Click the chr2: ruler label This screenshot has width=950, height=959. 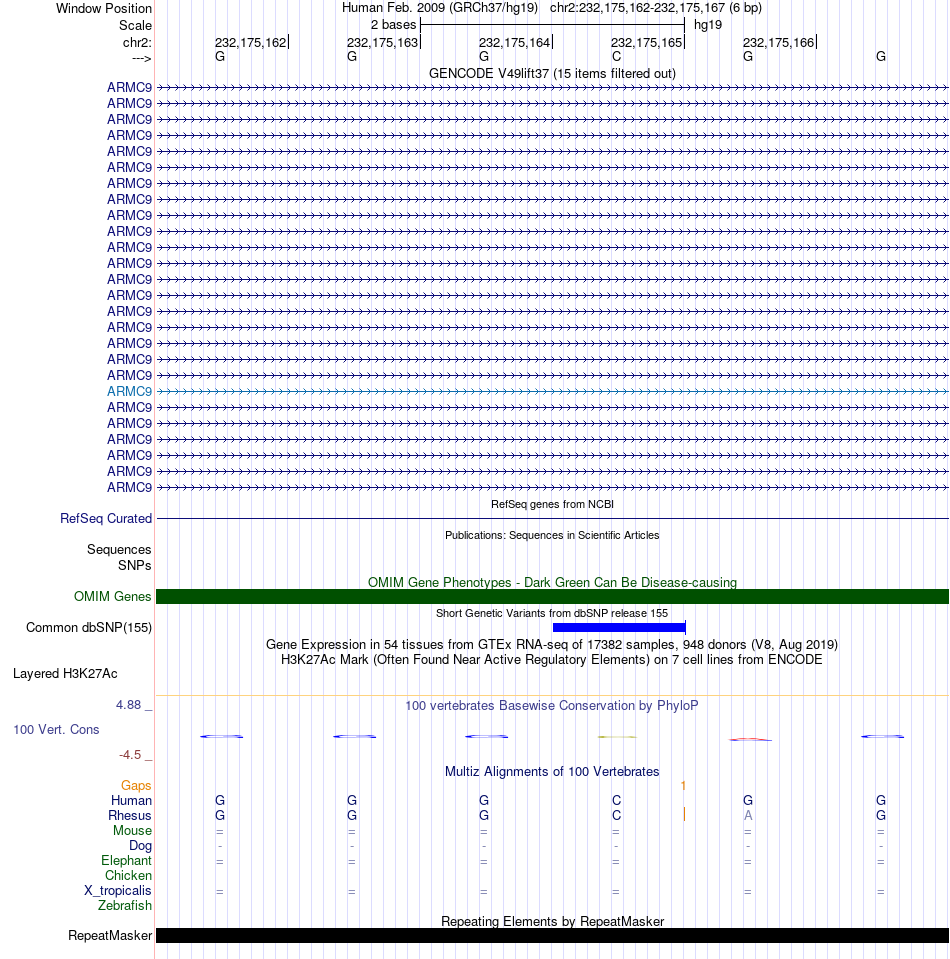[x=137, y=42]
